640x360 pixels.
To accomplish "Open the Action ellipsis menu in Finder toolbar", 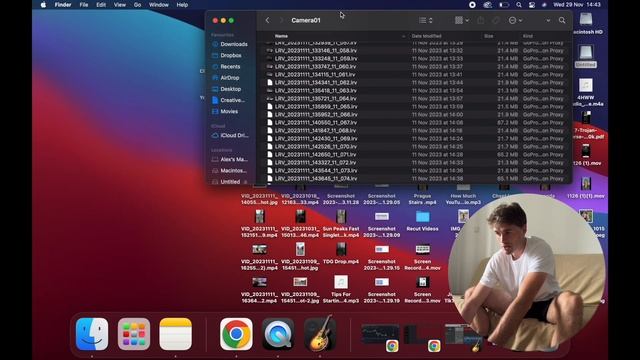I will pyautogui.click(x=515, y=20).
